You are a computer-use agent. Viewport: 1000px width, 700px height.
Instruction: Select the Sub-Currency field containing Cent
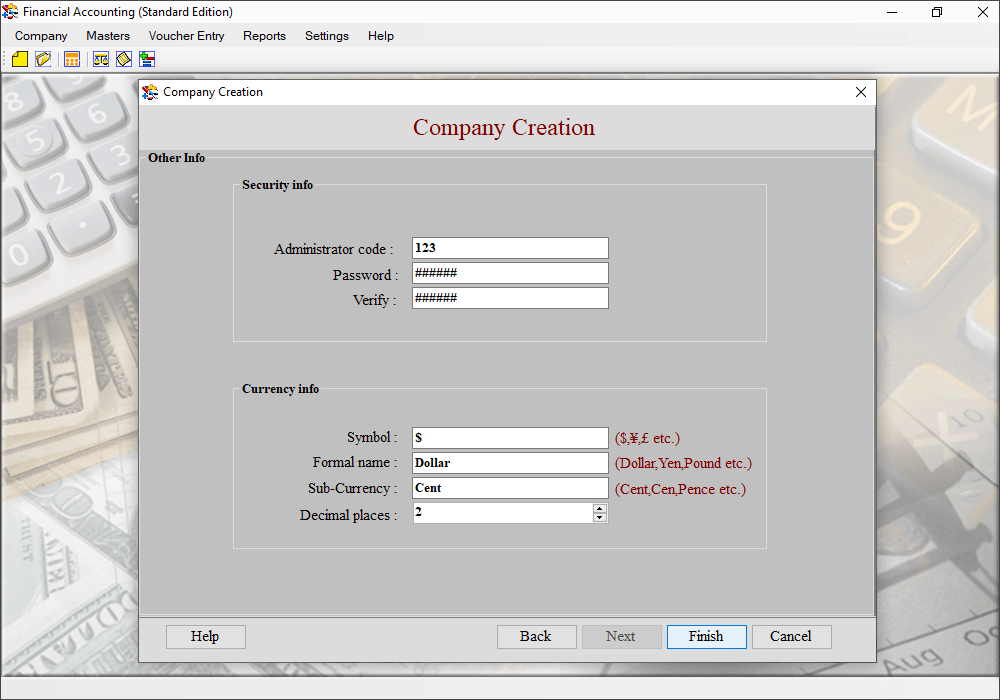[x=510, y=488]
